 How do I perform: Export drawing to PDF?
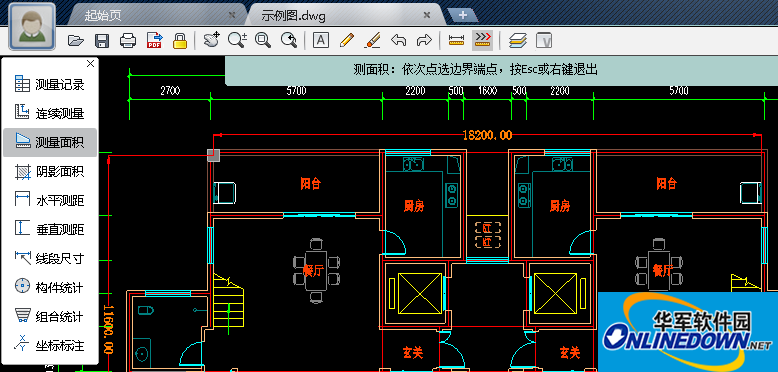[x=155, y=40]
